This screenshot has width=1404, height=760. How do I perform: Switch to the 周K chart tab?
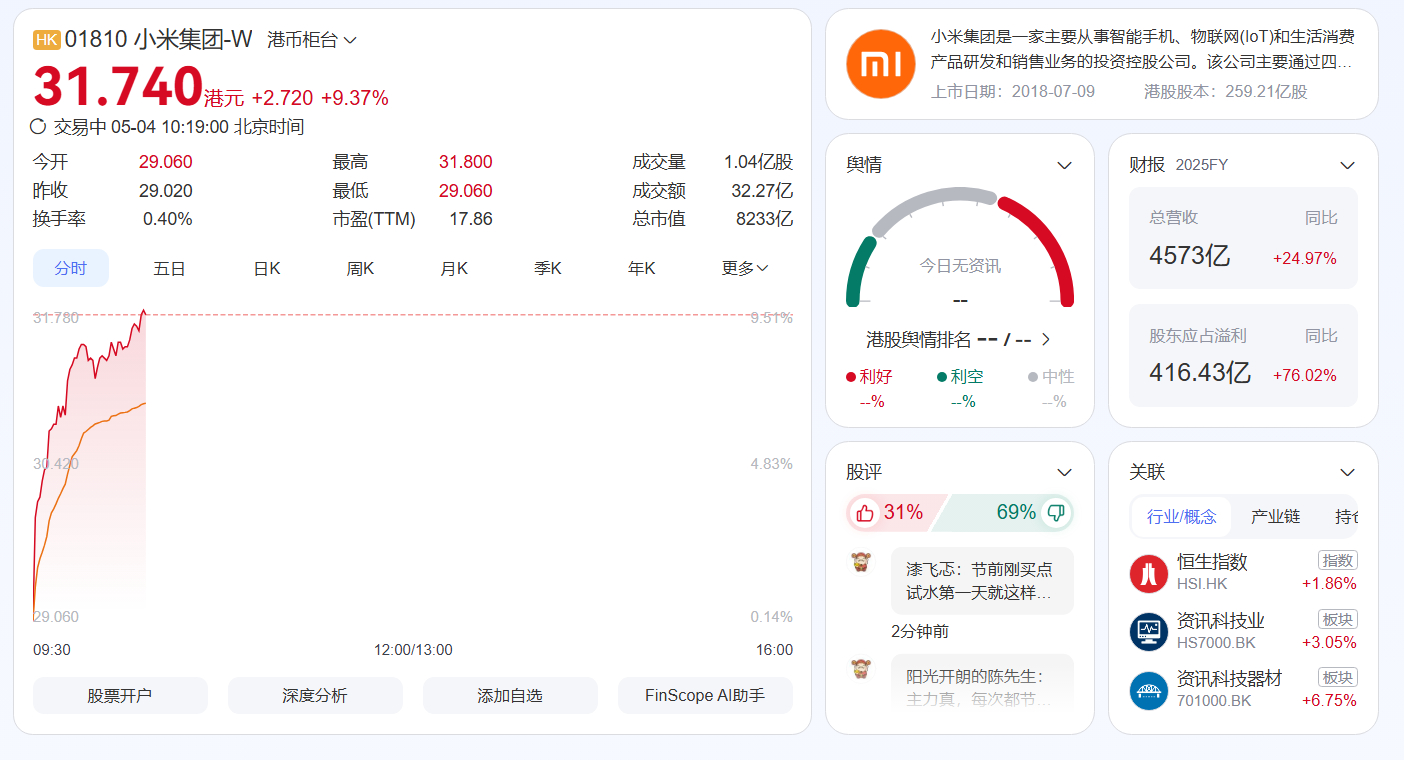(x=360, y=268)
